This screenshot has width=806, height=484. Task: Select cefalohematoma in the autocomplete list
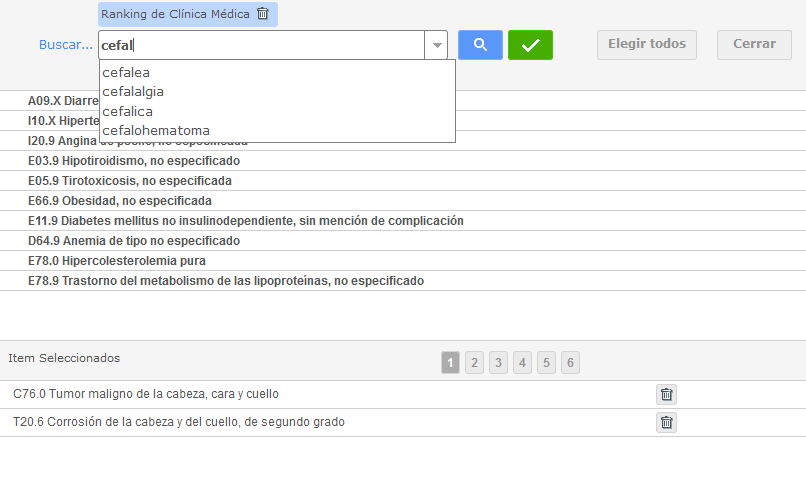click(x=156, y=130)
